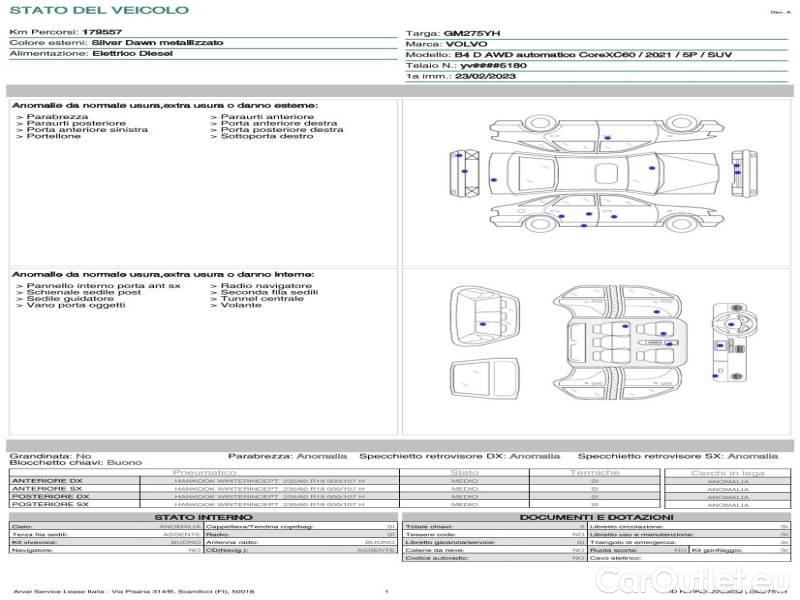Click the Cerchi in lega column header
This screenshot has width=800, height=600.
[x=727, y=472]
